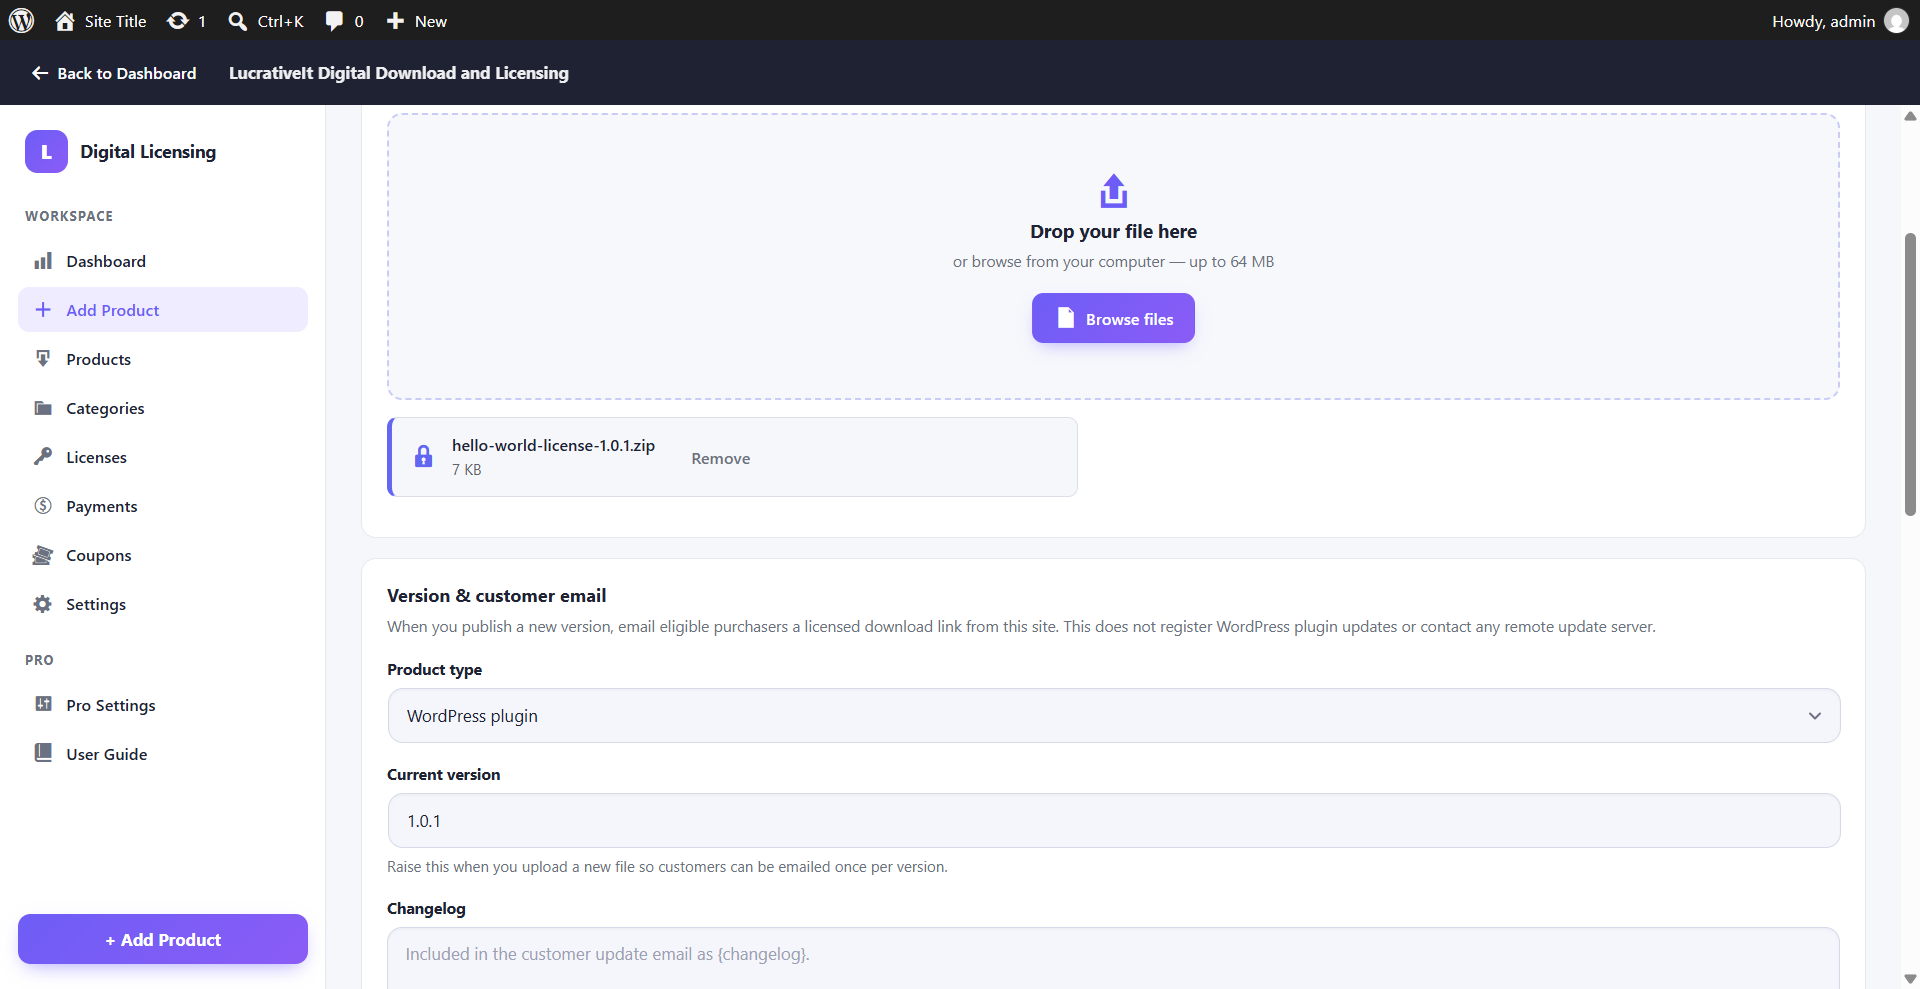Open the Site Title home icon
The height and width of the screenshot is (989, 1920).
(x=65, y=21)
